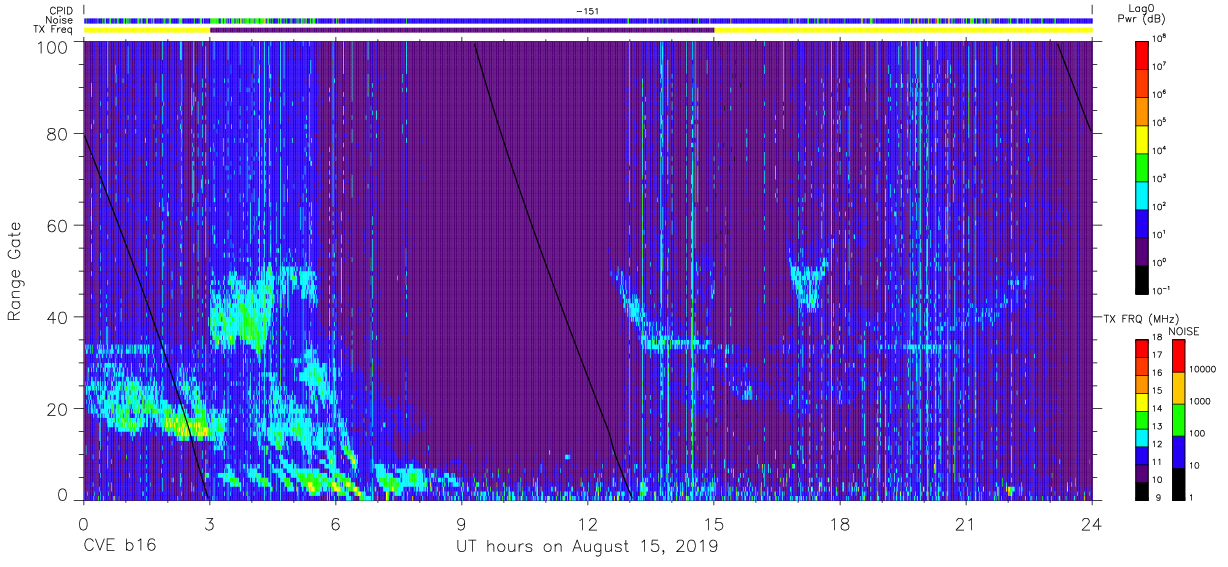
Task: Select cyan segment of TX FRQ colorbar
Action: 1142,438
